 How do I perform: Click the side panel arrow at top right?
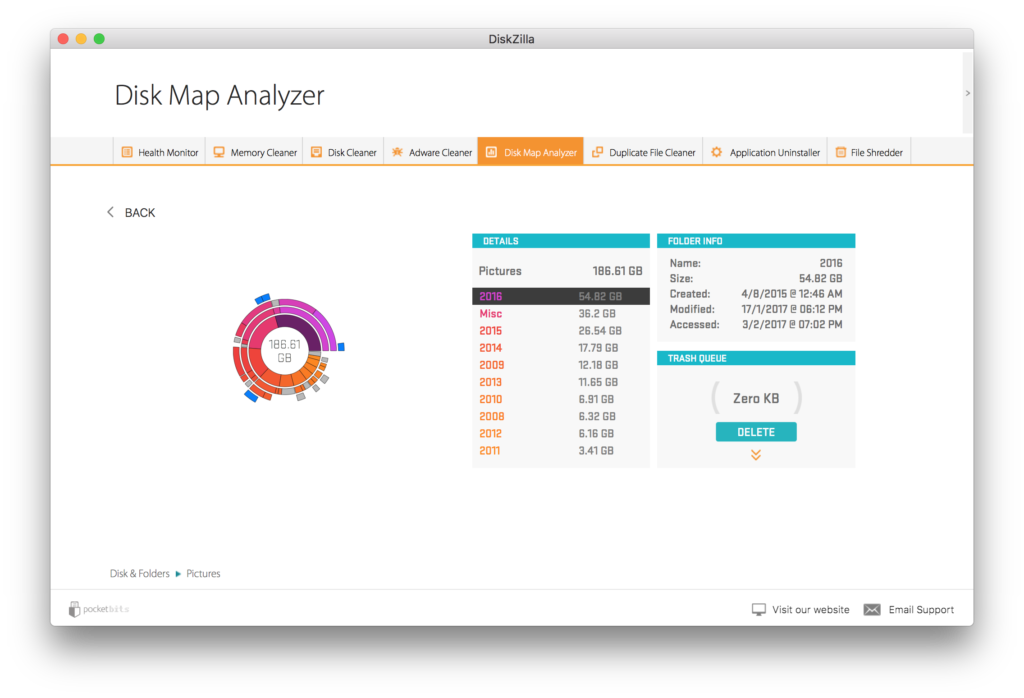(967, 93)
